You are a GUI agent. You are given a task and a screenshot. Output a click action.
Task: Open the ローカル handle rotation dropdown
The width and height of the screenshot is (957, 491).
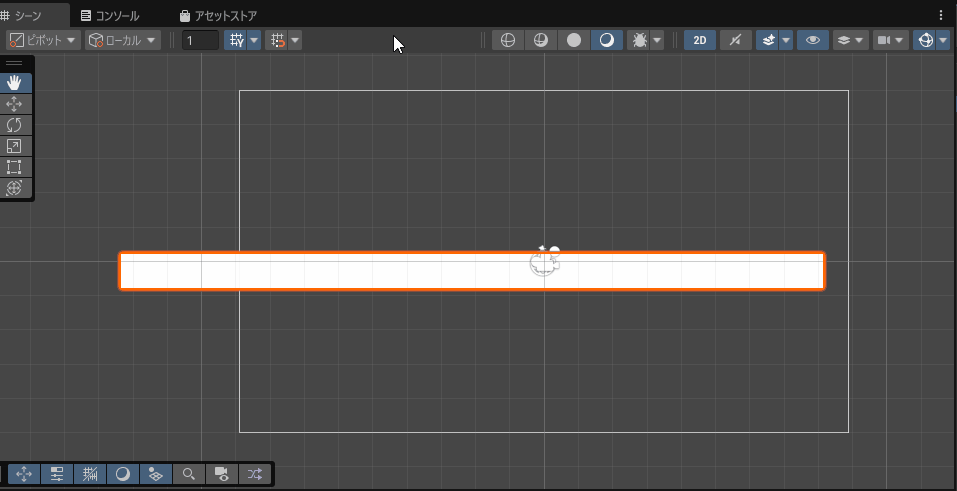tap(123, 40)
